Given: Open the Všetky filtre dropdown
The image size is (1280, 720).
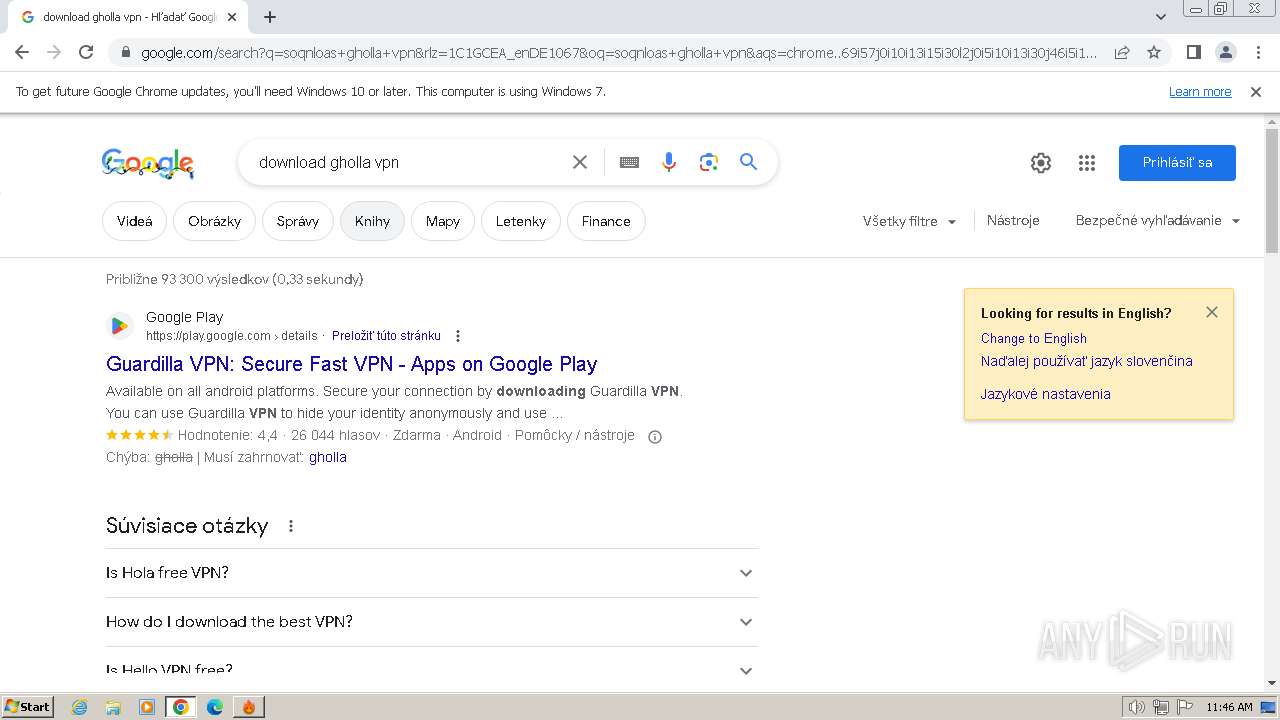Looking at the screenshot, I should (910, 221).
